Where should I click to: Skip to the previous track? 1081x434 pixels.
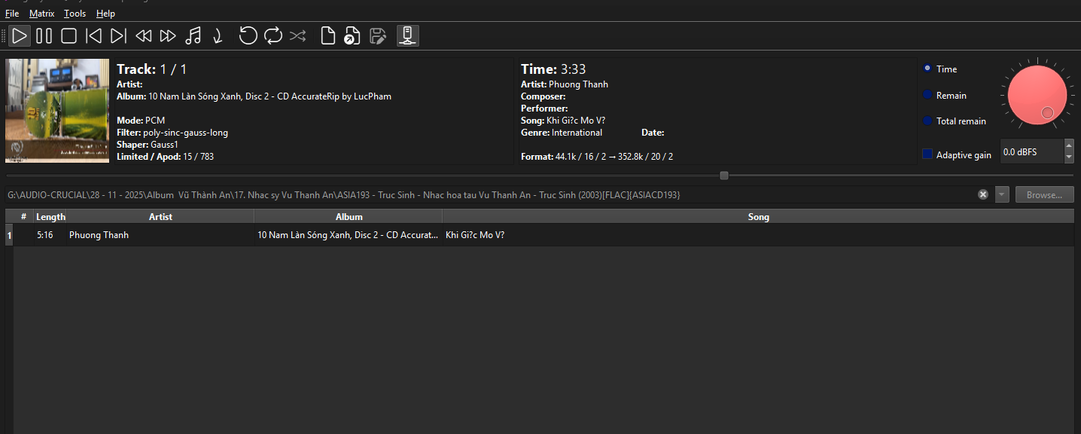click(94, 36)
